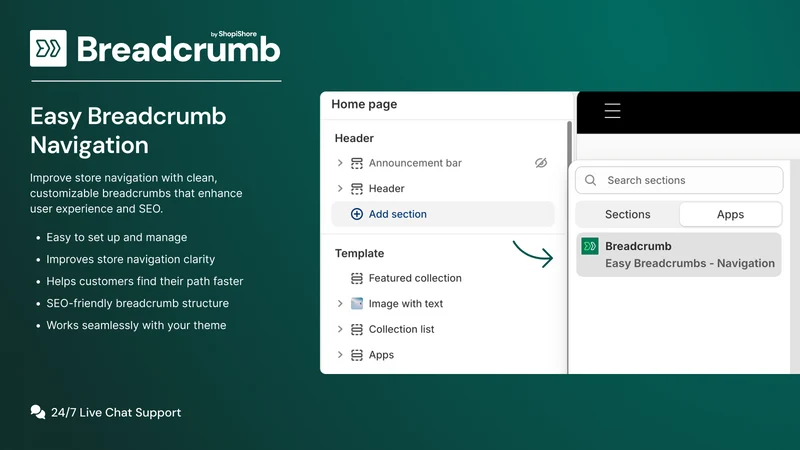Click the Header section icon
The width and height of the screenshot is (800, 450).
click(357, 189)
